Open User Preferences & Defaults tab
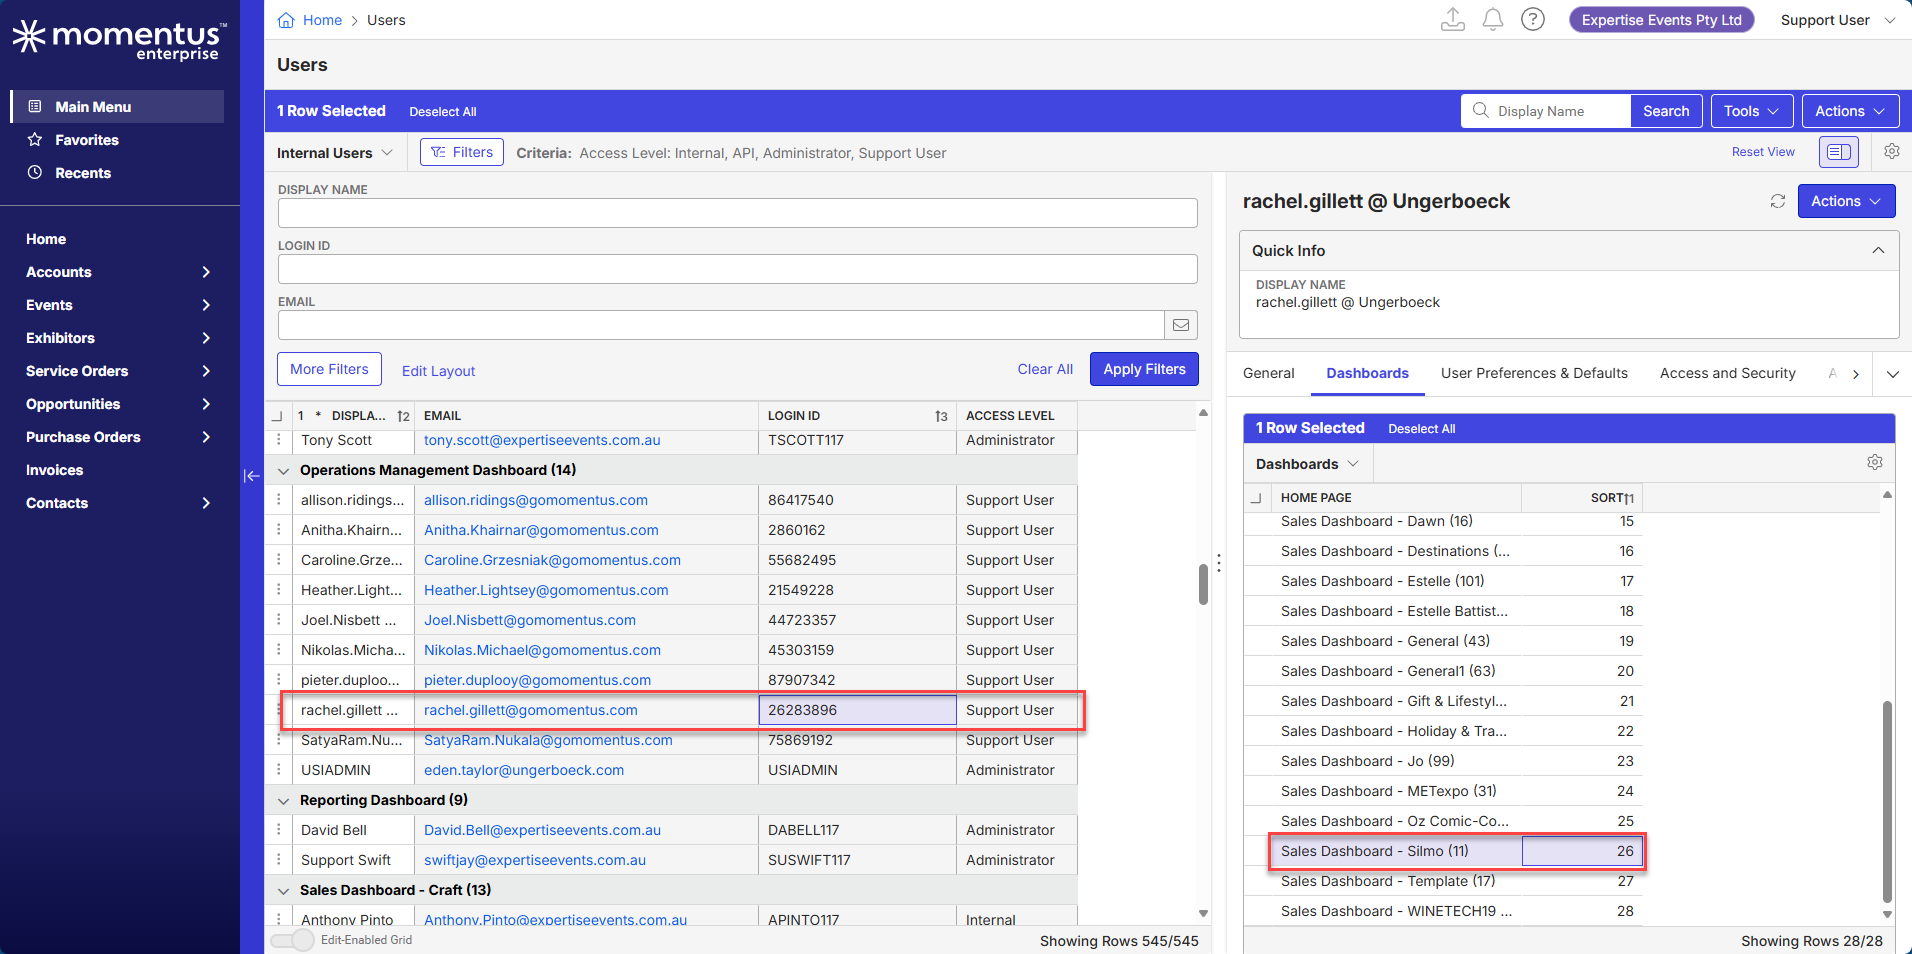Screen dimensions: 1912x954 (x=1534, y=373)
